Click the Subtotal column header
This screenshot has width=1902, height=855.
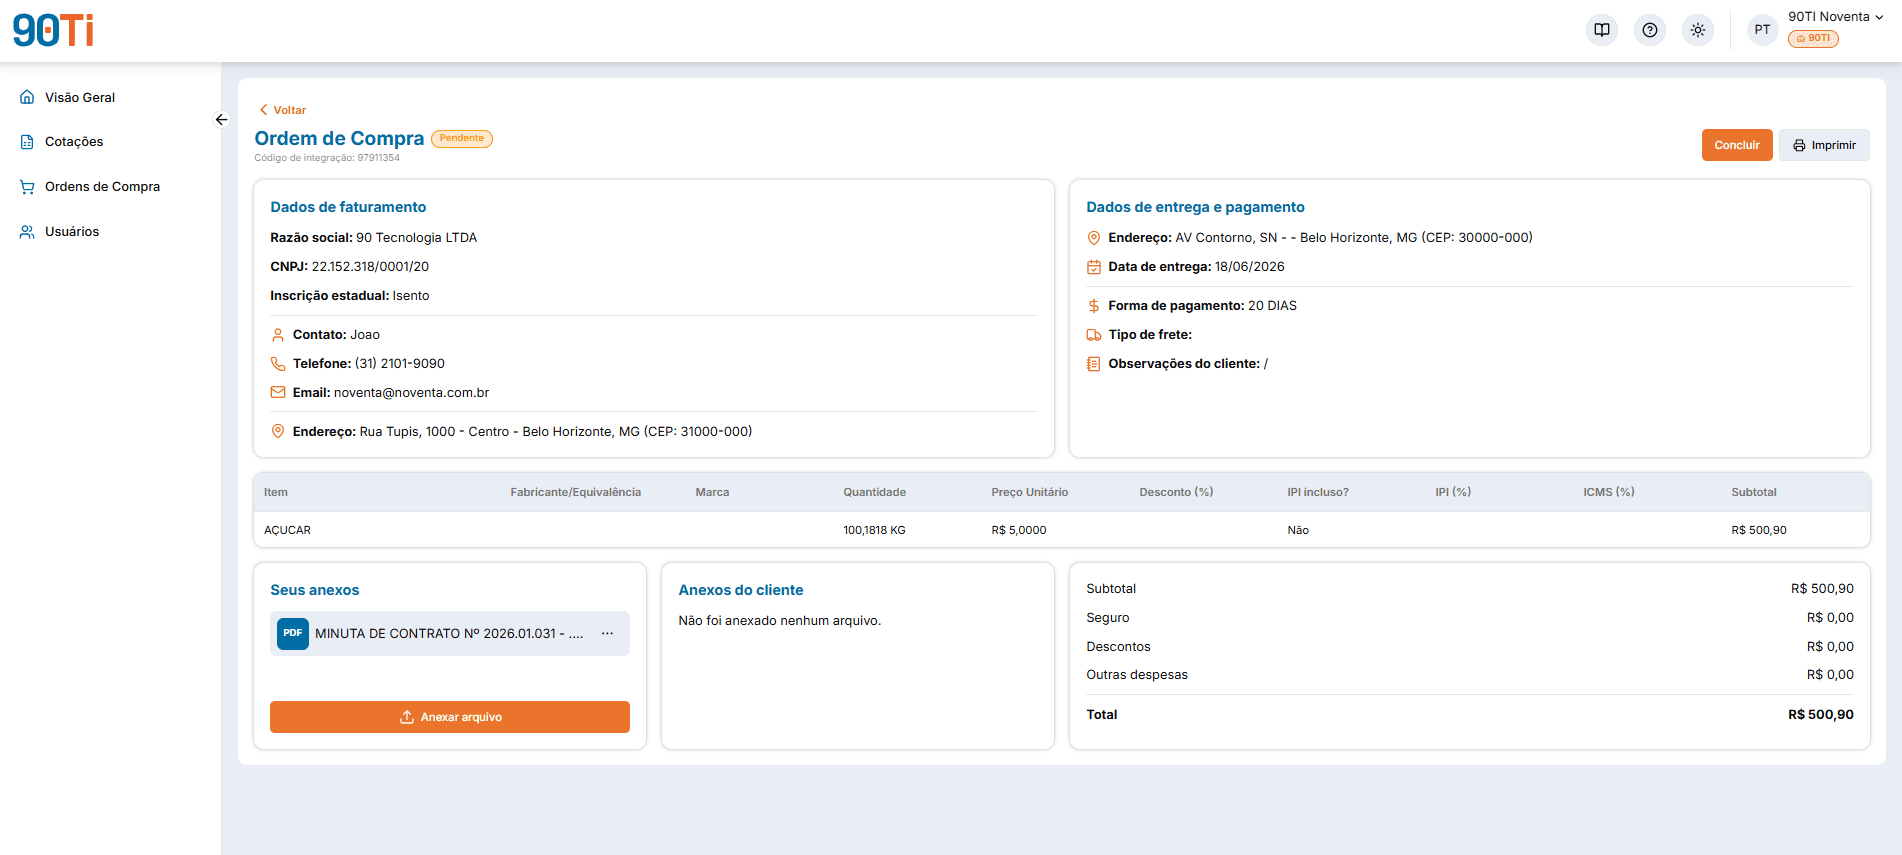pos(1754,492)
